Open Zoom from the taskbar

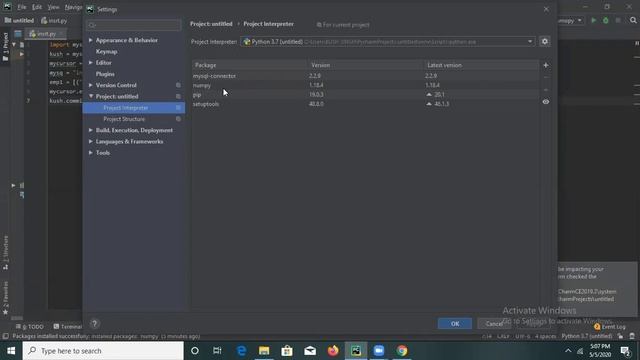click(379, 351)
